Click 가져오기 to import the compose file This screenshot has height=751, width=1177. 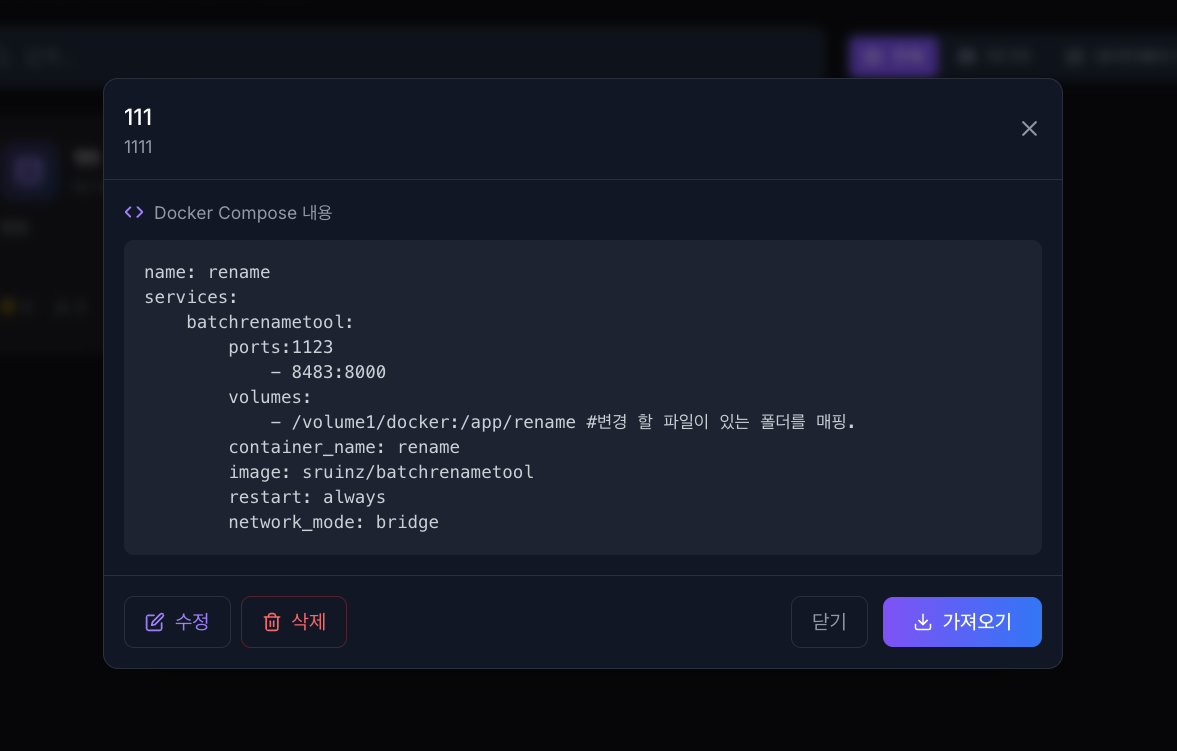coord(962,621)
